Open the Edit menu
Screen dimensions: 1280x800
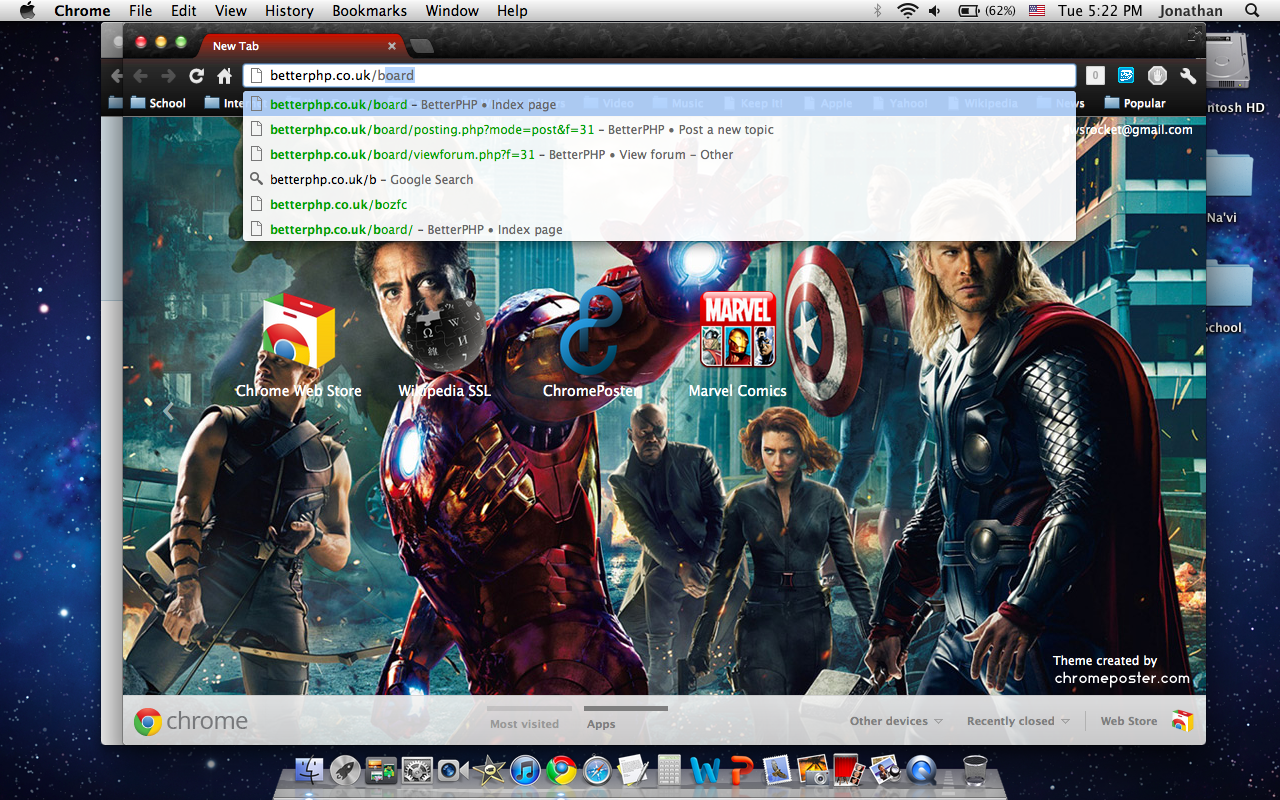[183, 11]
